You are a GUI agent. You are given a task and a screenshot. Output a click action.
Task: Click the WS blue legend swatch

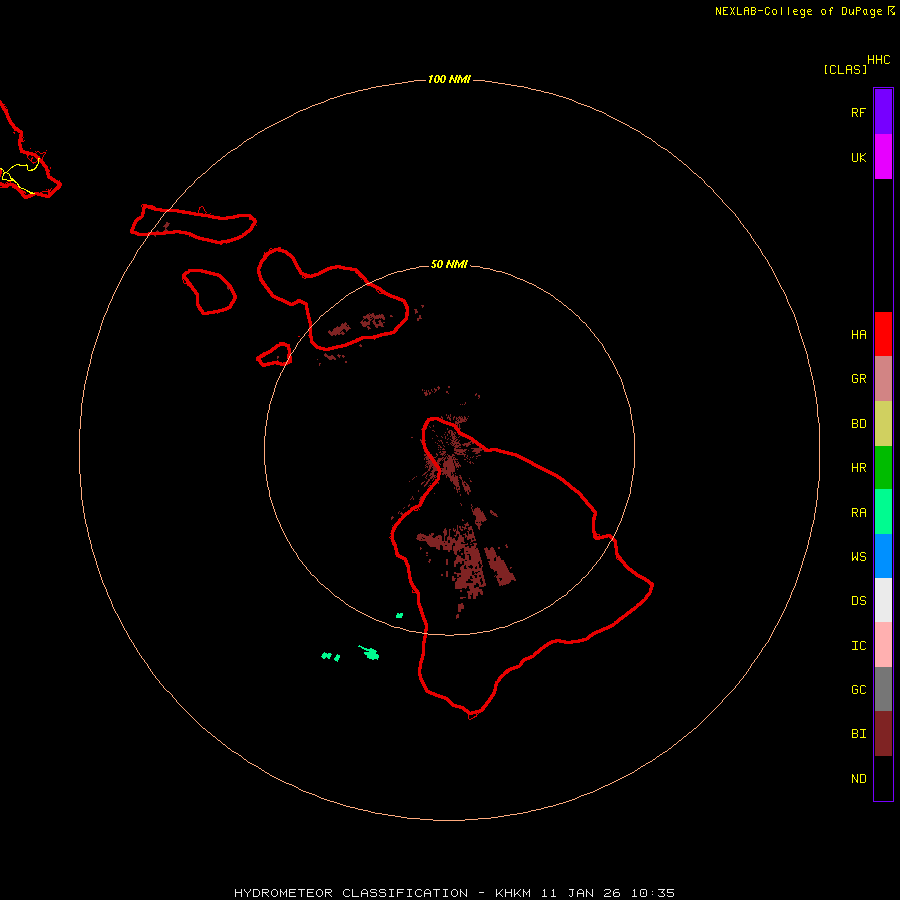tap(883, 556)
